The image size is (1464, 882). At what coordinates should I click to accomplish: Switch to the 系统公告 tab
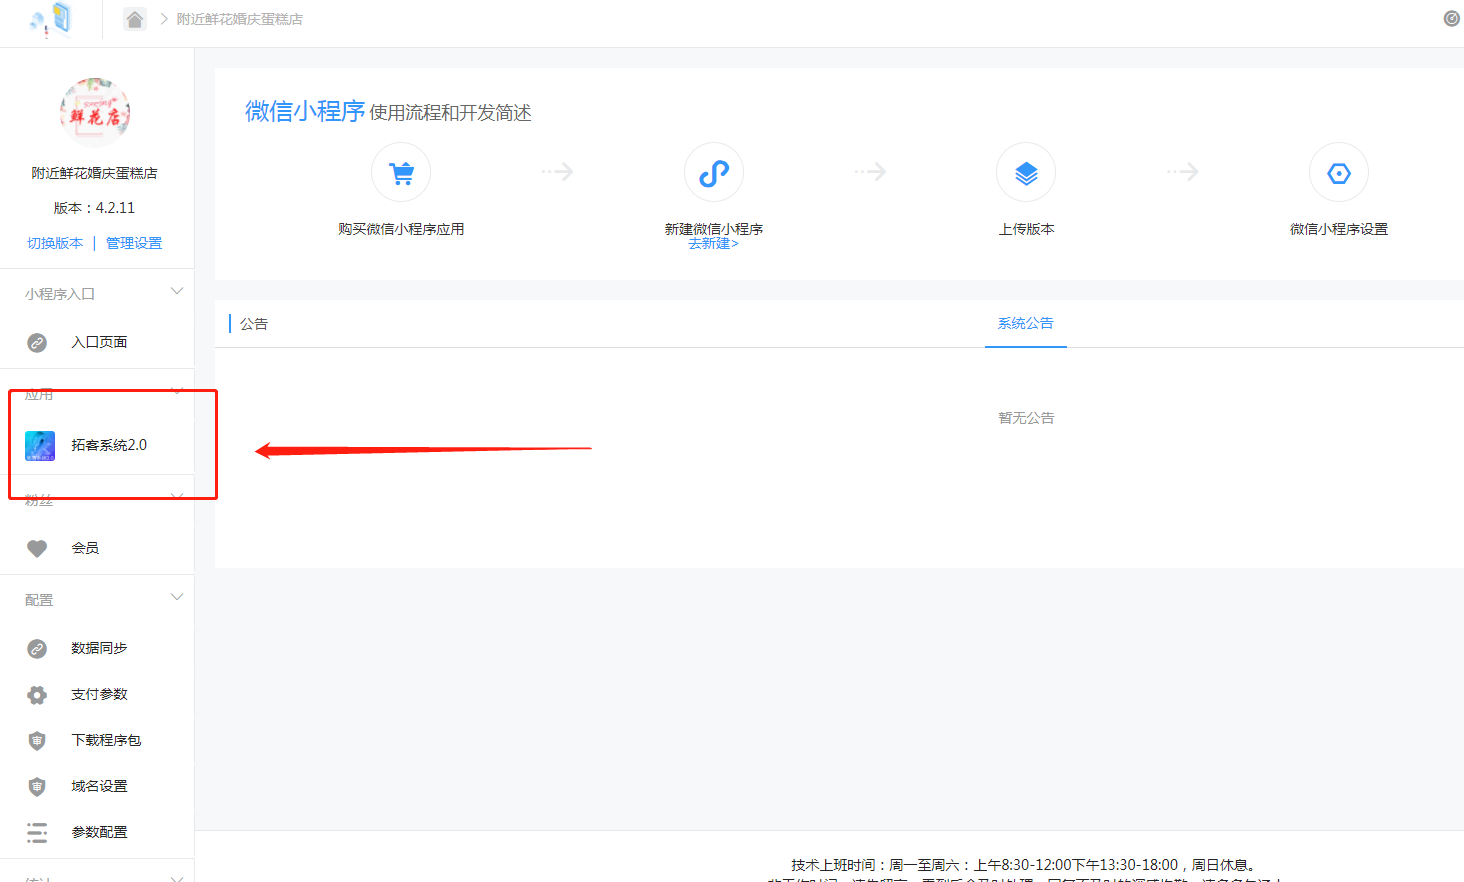pos(1025,323)
